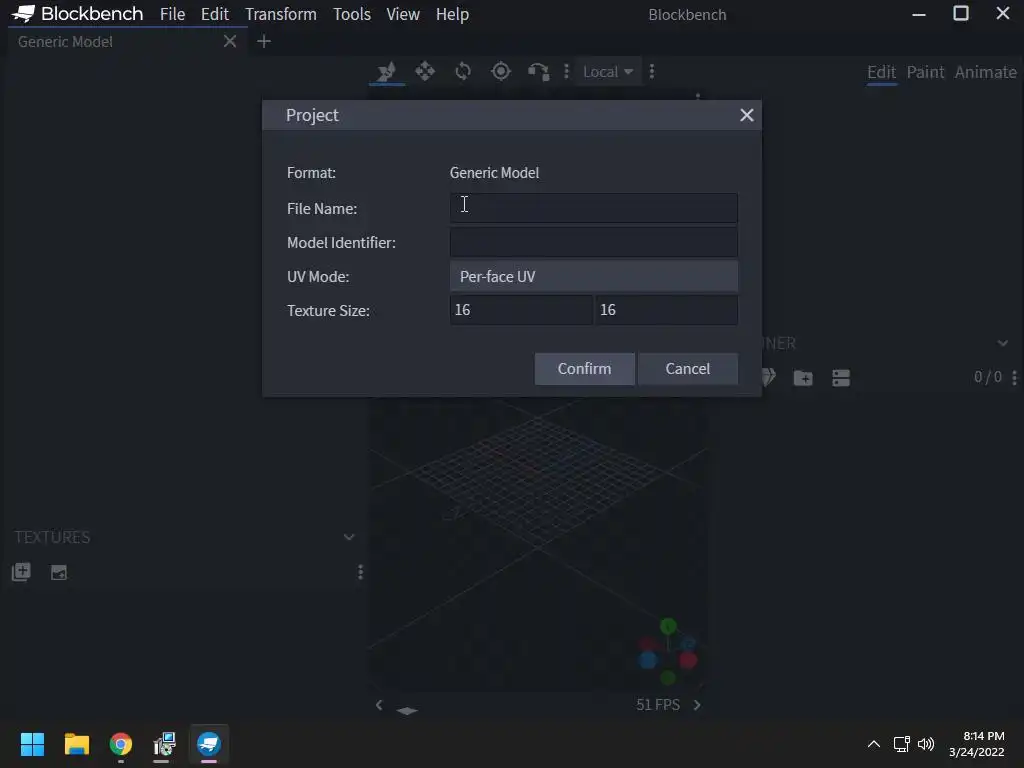Open the Help menu
The width and height of the screenshot is (1024, 768).
pos(453,14)
